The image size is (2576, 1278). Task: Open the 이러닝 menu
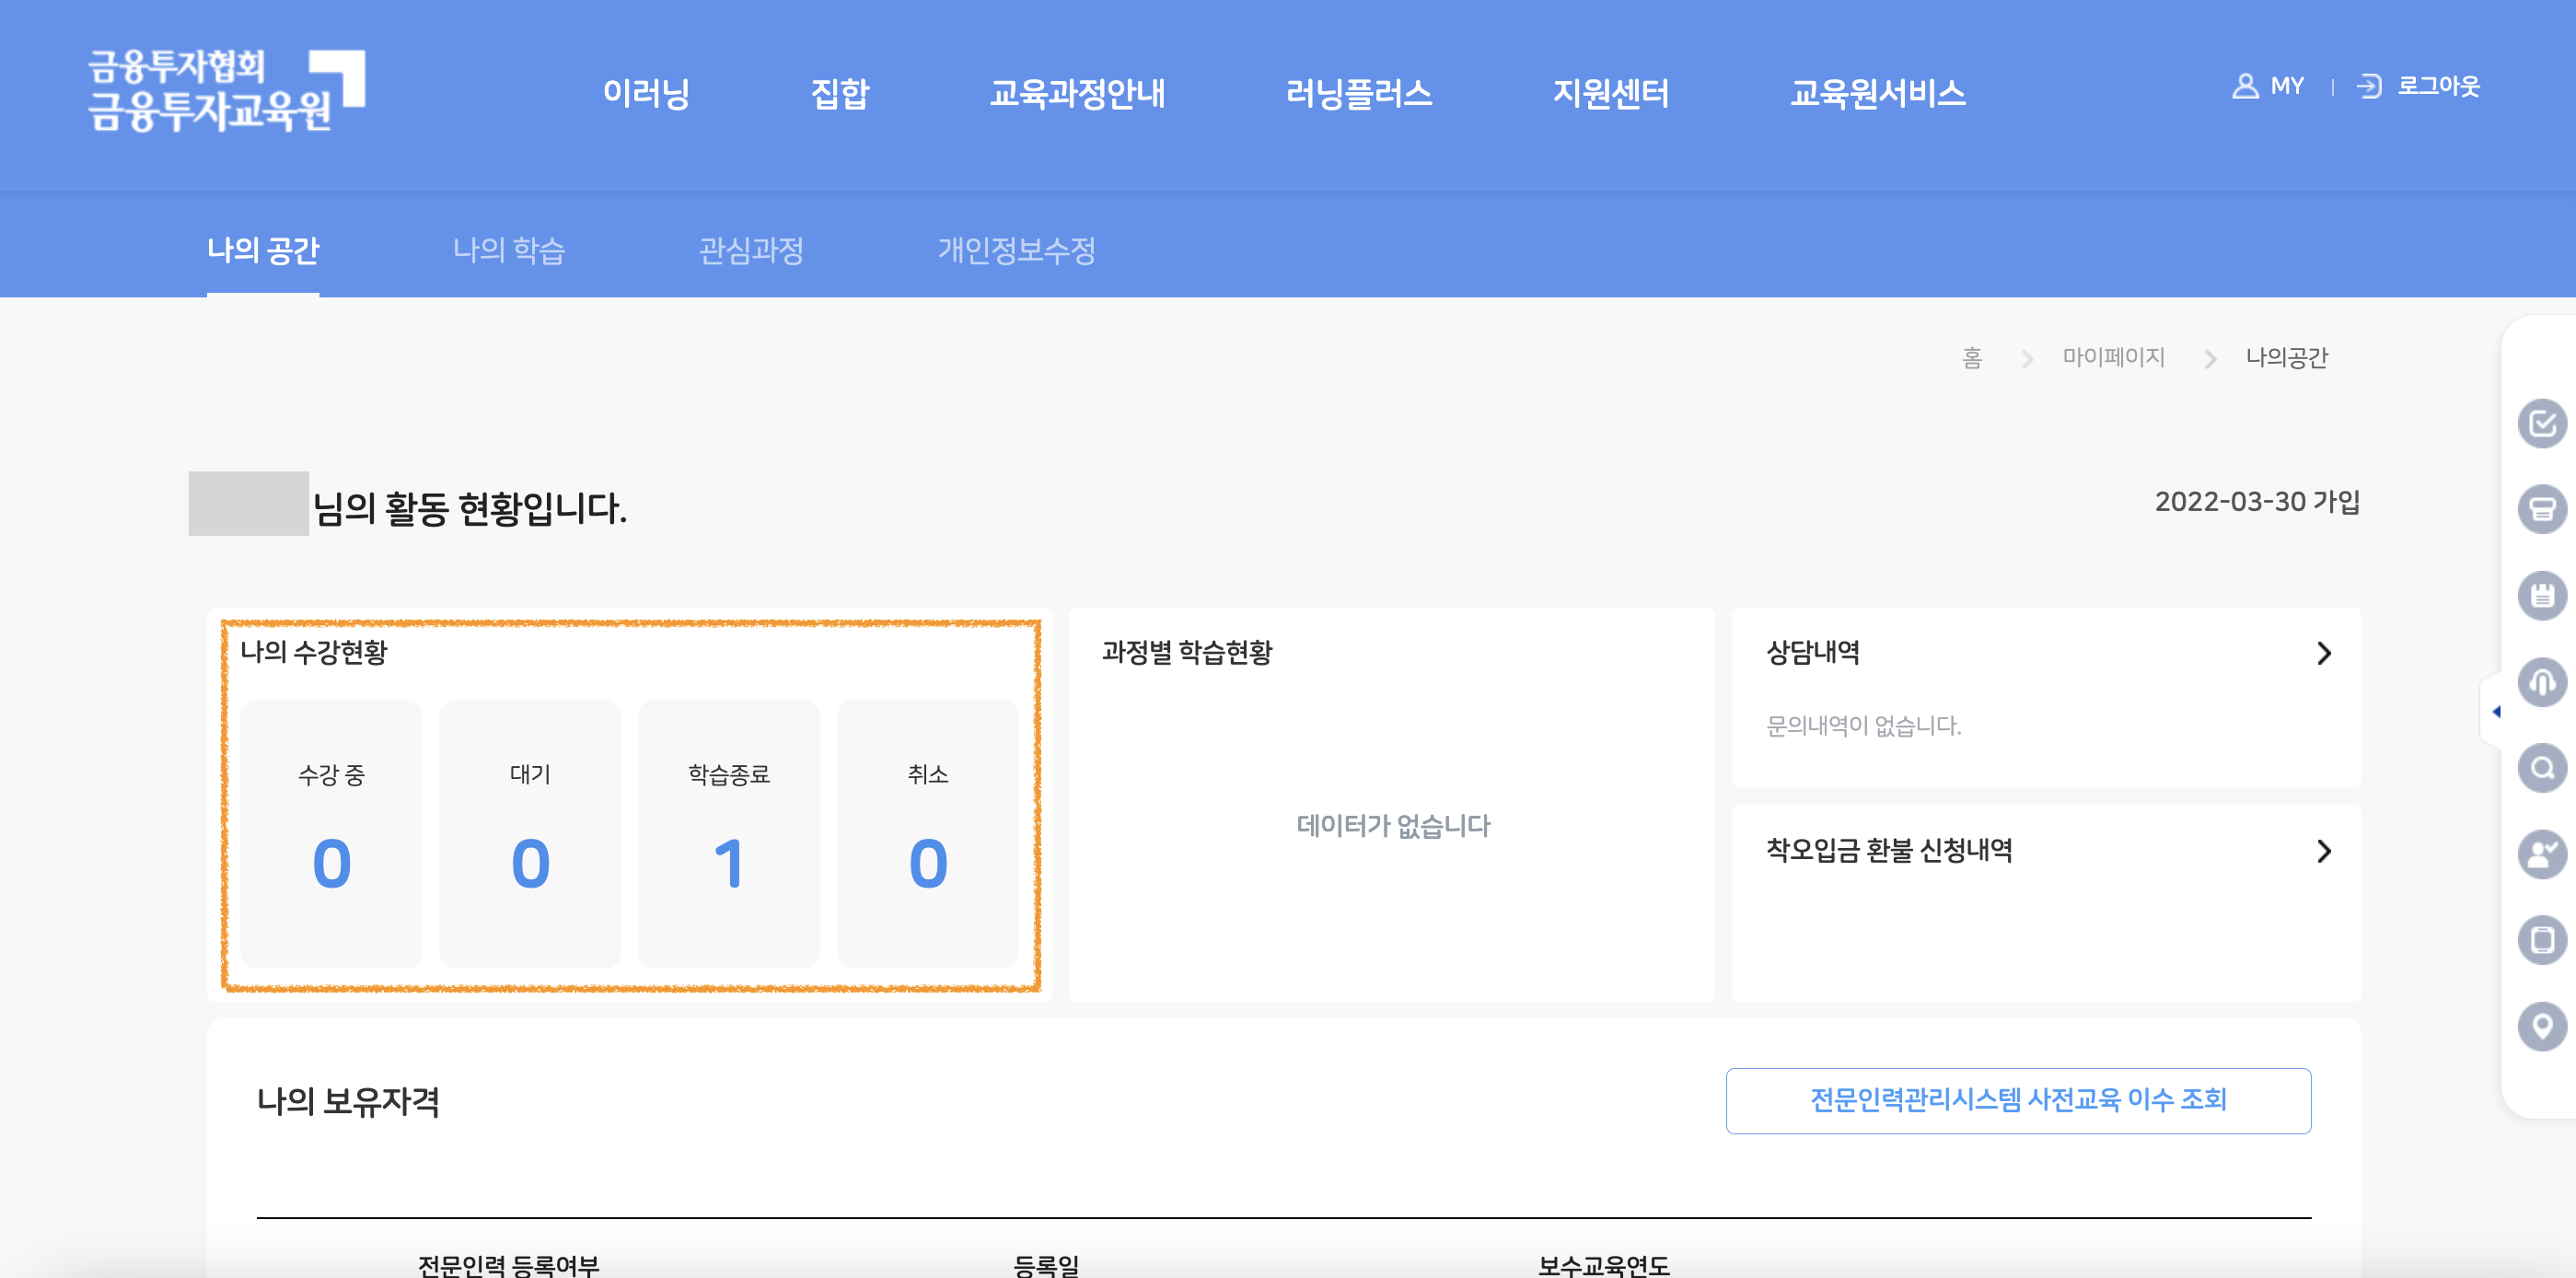point(647,93)
